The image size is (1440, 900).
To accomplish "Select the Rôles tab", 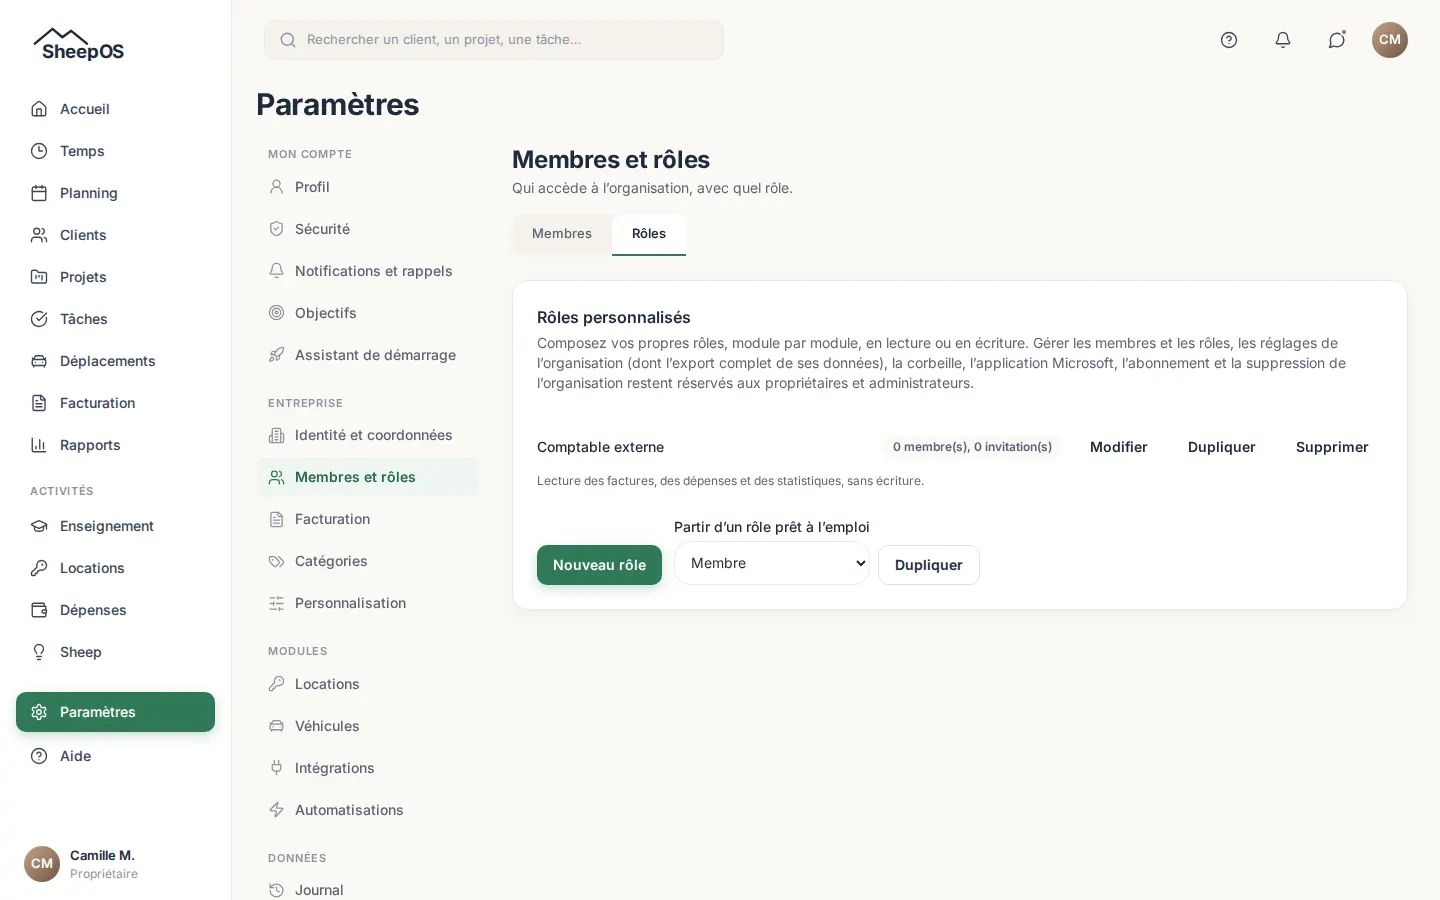I will click(649, 234).
